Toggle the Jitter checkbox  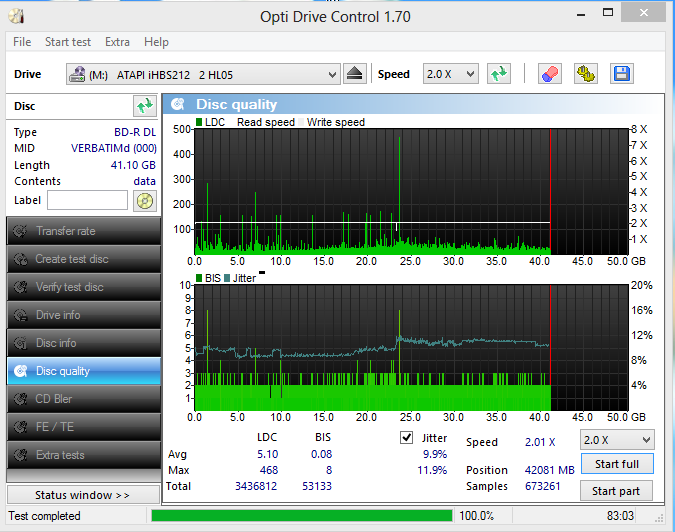click(x=407, y=437)
